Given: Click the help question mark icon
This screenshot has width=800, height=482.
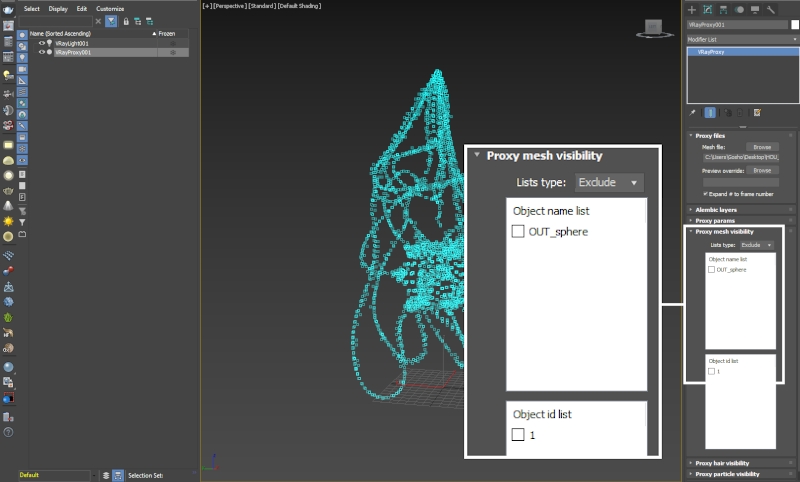Looking at the screenshot, I should pos(8,432).
